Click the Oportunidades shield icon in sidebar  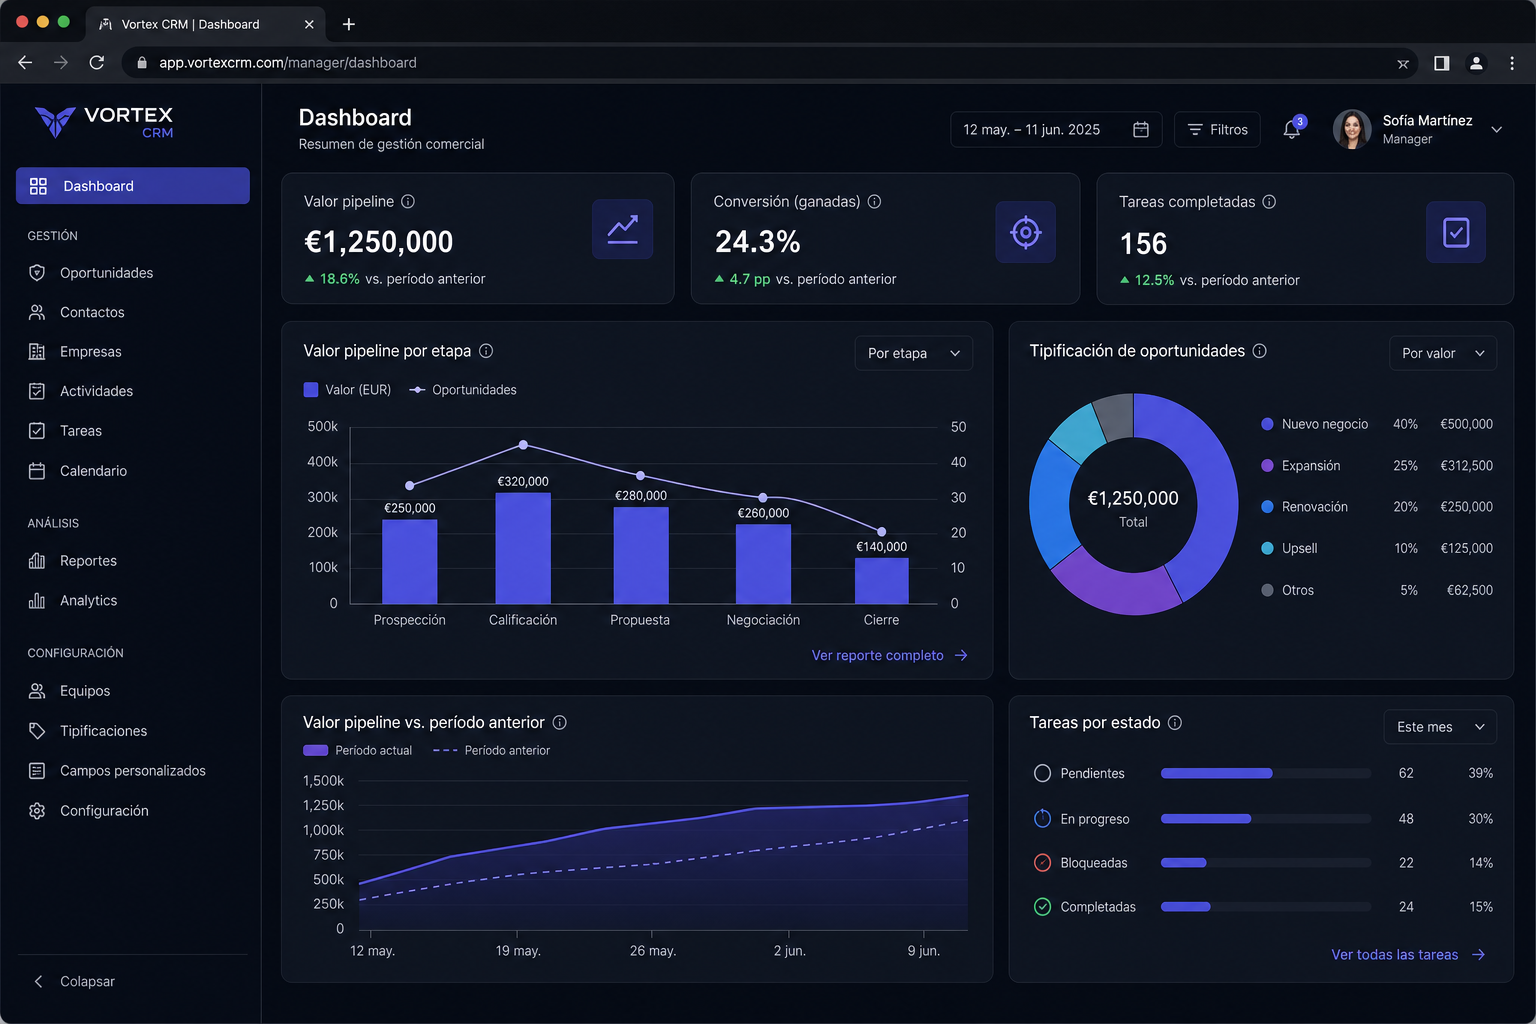(37, 273)
